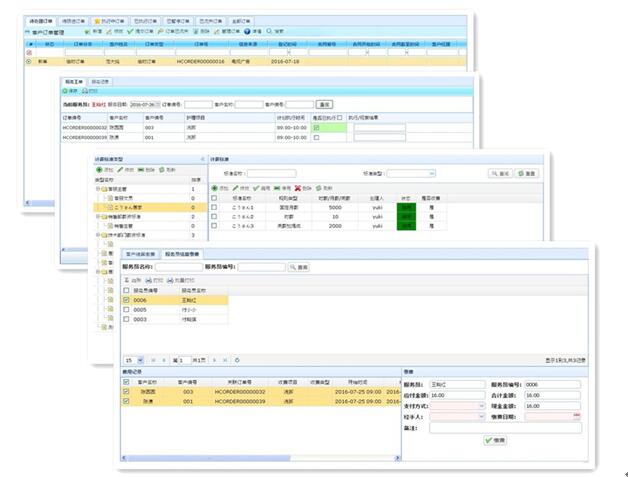Screen dimensions: 628x477
Task: Click the search magnifier icon next to 服务员编号
Action: (292, 267)
